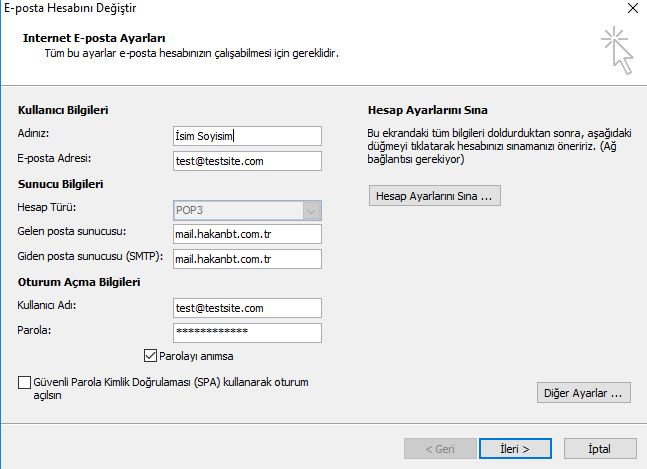
Task: Toggle the Parolayı anımsa checkbox
Action: [152, 355]
